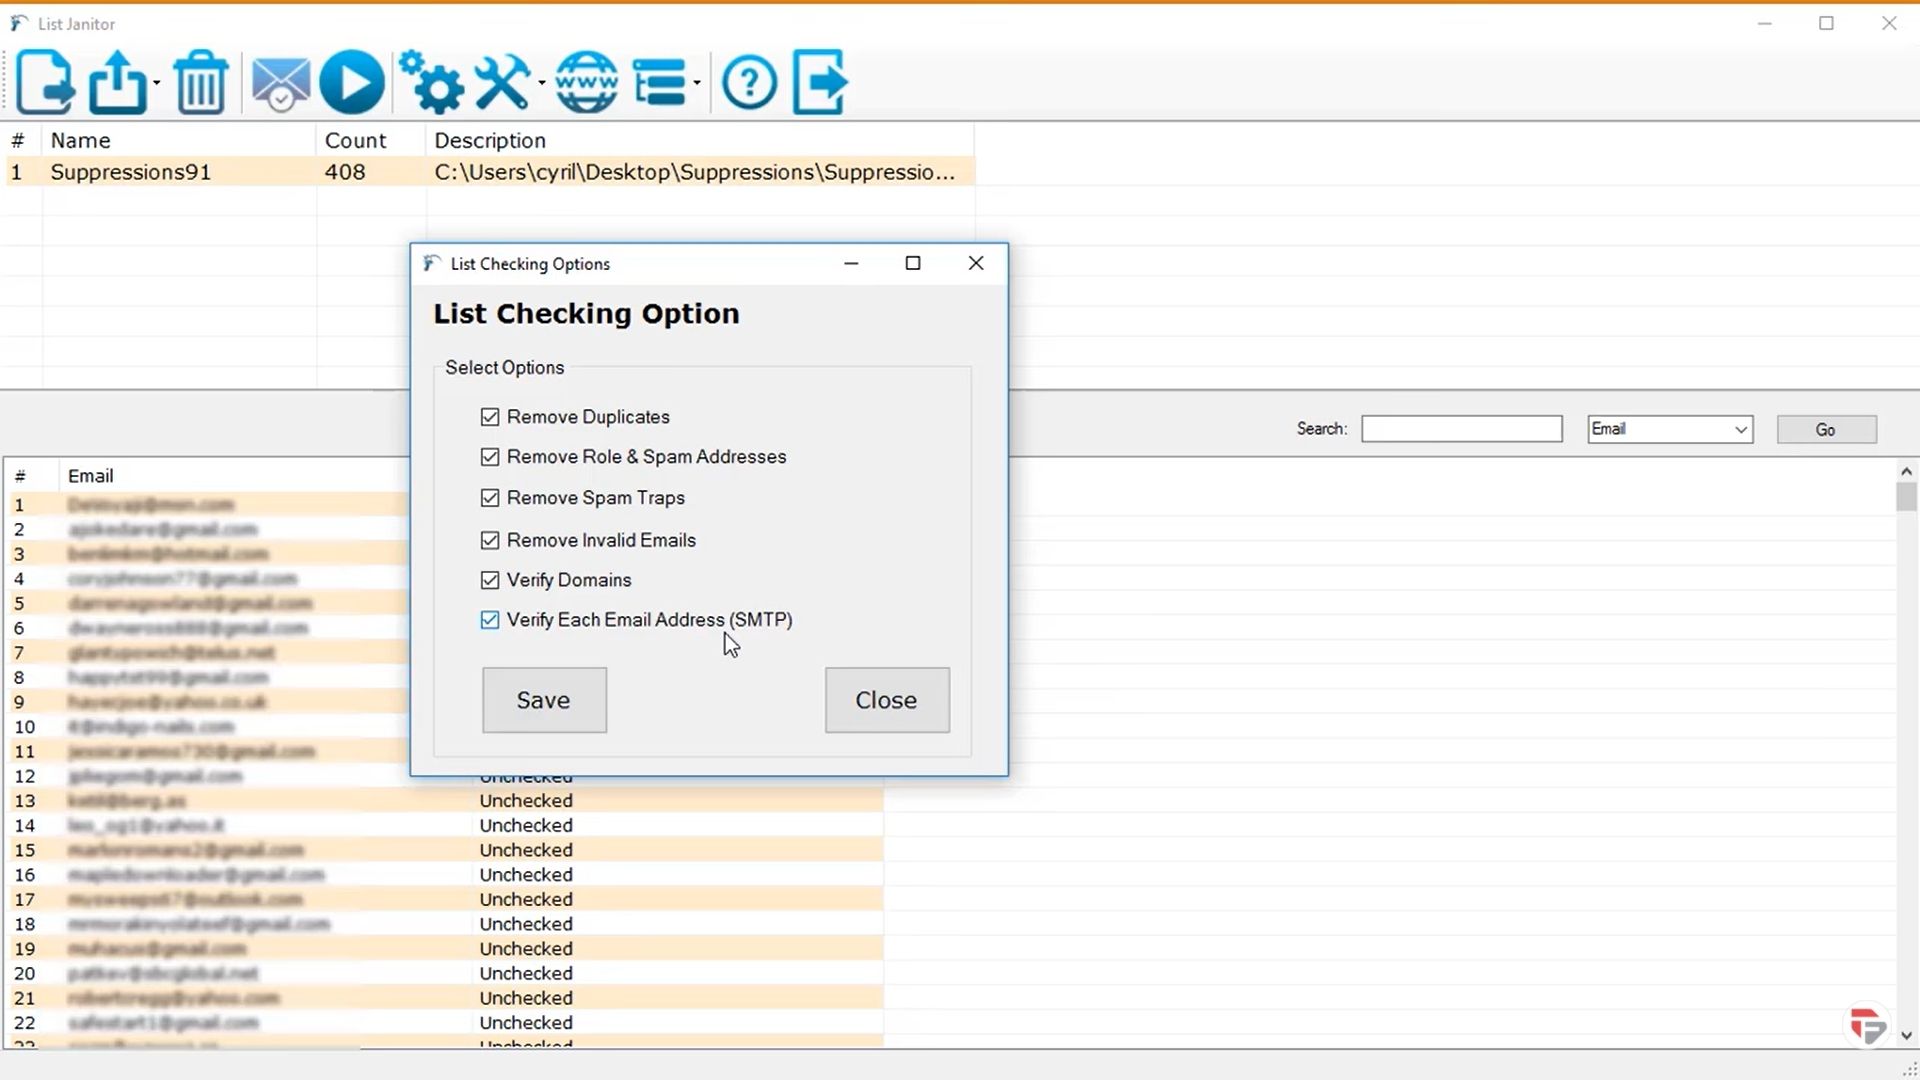
Task: Click the email verification envelope icon
Action: tap(280, 82)
